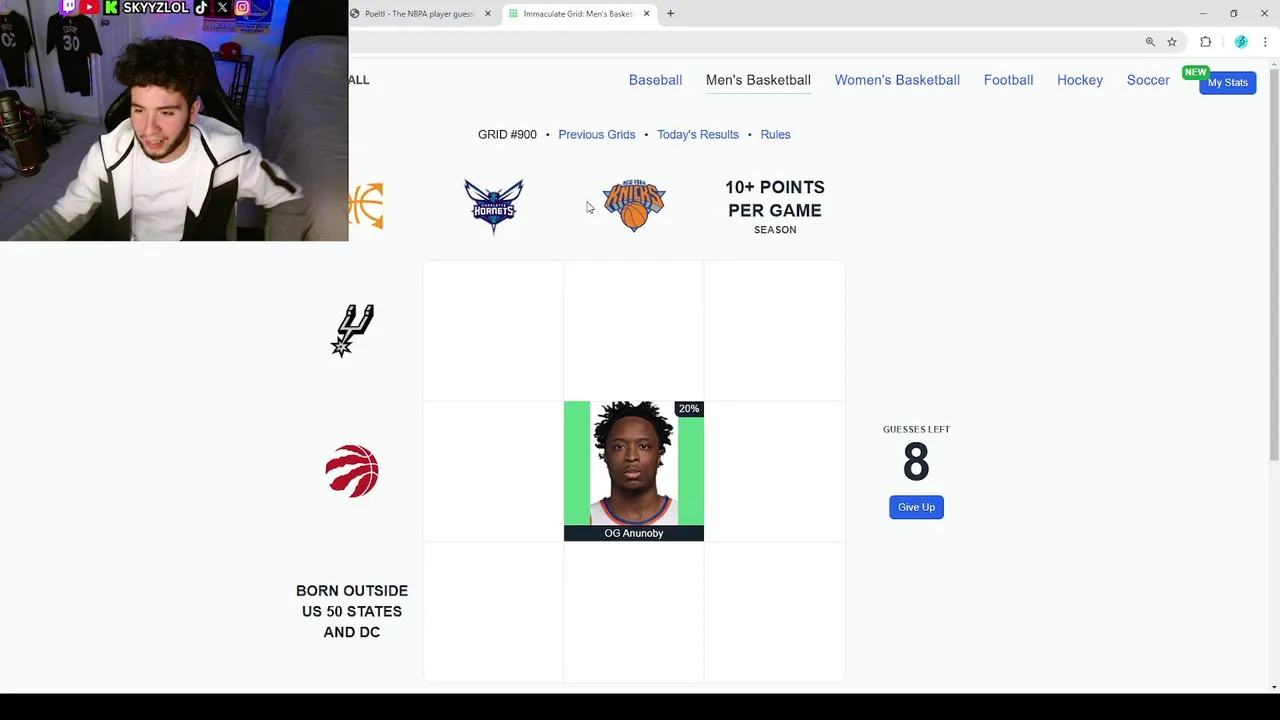1280x720 pixels.
Task: Select the Raptors and Hornets grid cell
Action: tap(493, 471)
